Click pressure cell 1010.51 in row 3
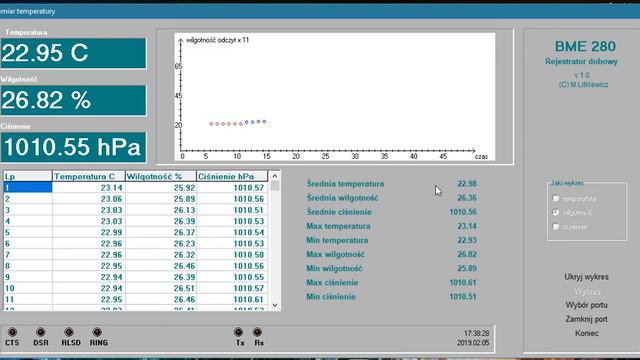The height and width of the screenshot is (360, 640). point(232,210)
